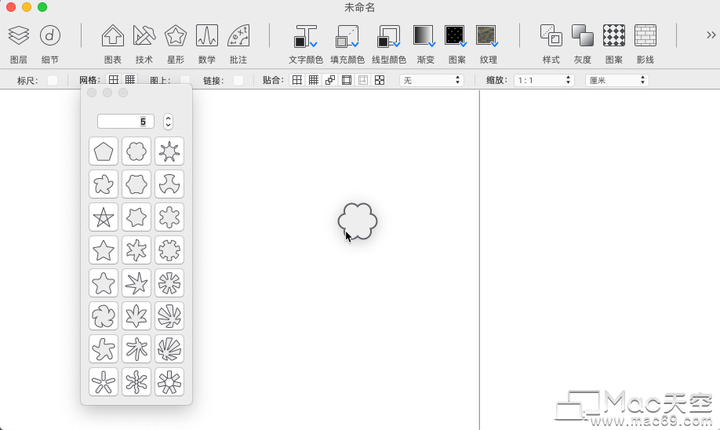Image resolution: width=720 pixels, height=430 pixels.
Task: Toggle the 标尺 ruler checkbox
Action: pyautogui.click(x=53, y=80)
